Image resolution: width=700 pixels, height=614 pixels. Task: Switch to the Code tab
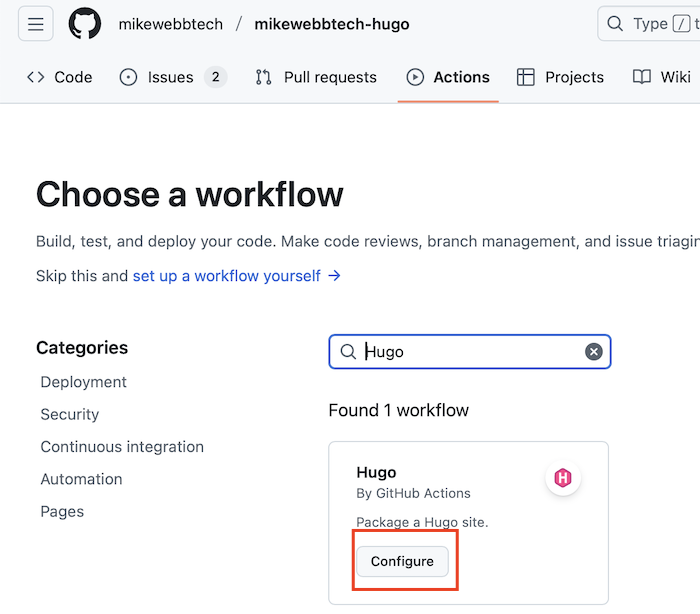[60, 77]
